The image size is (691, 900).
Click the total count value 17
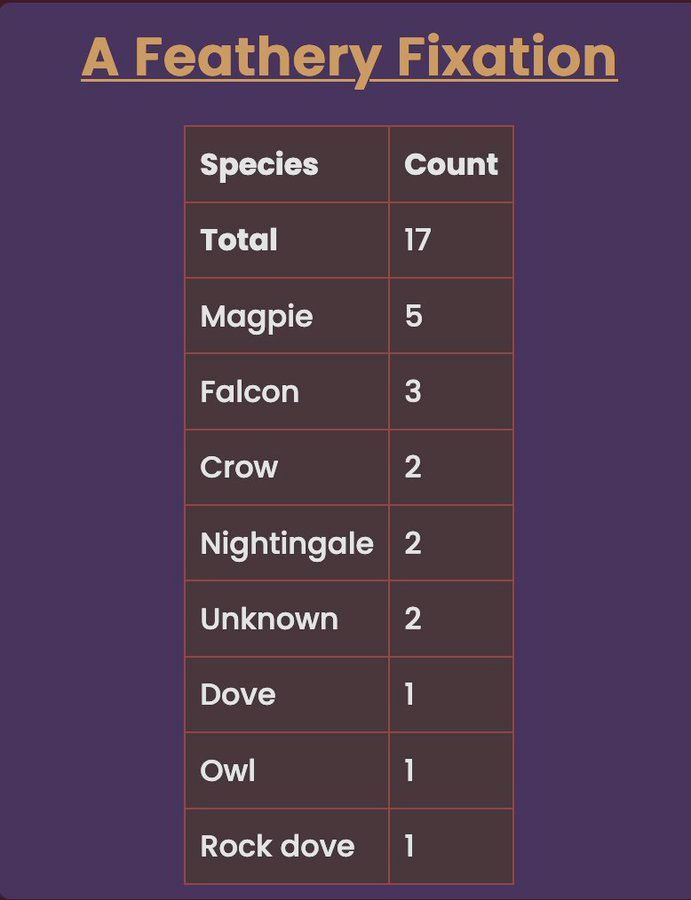click(451, 240)
